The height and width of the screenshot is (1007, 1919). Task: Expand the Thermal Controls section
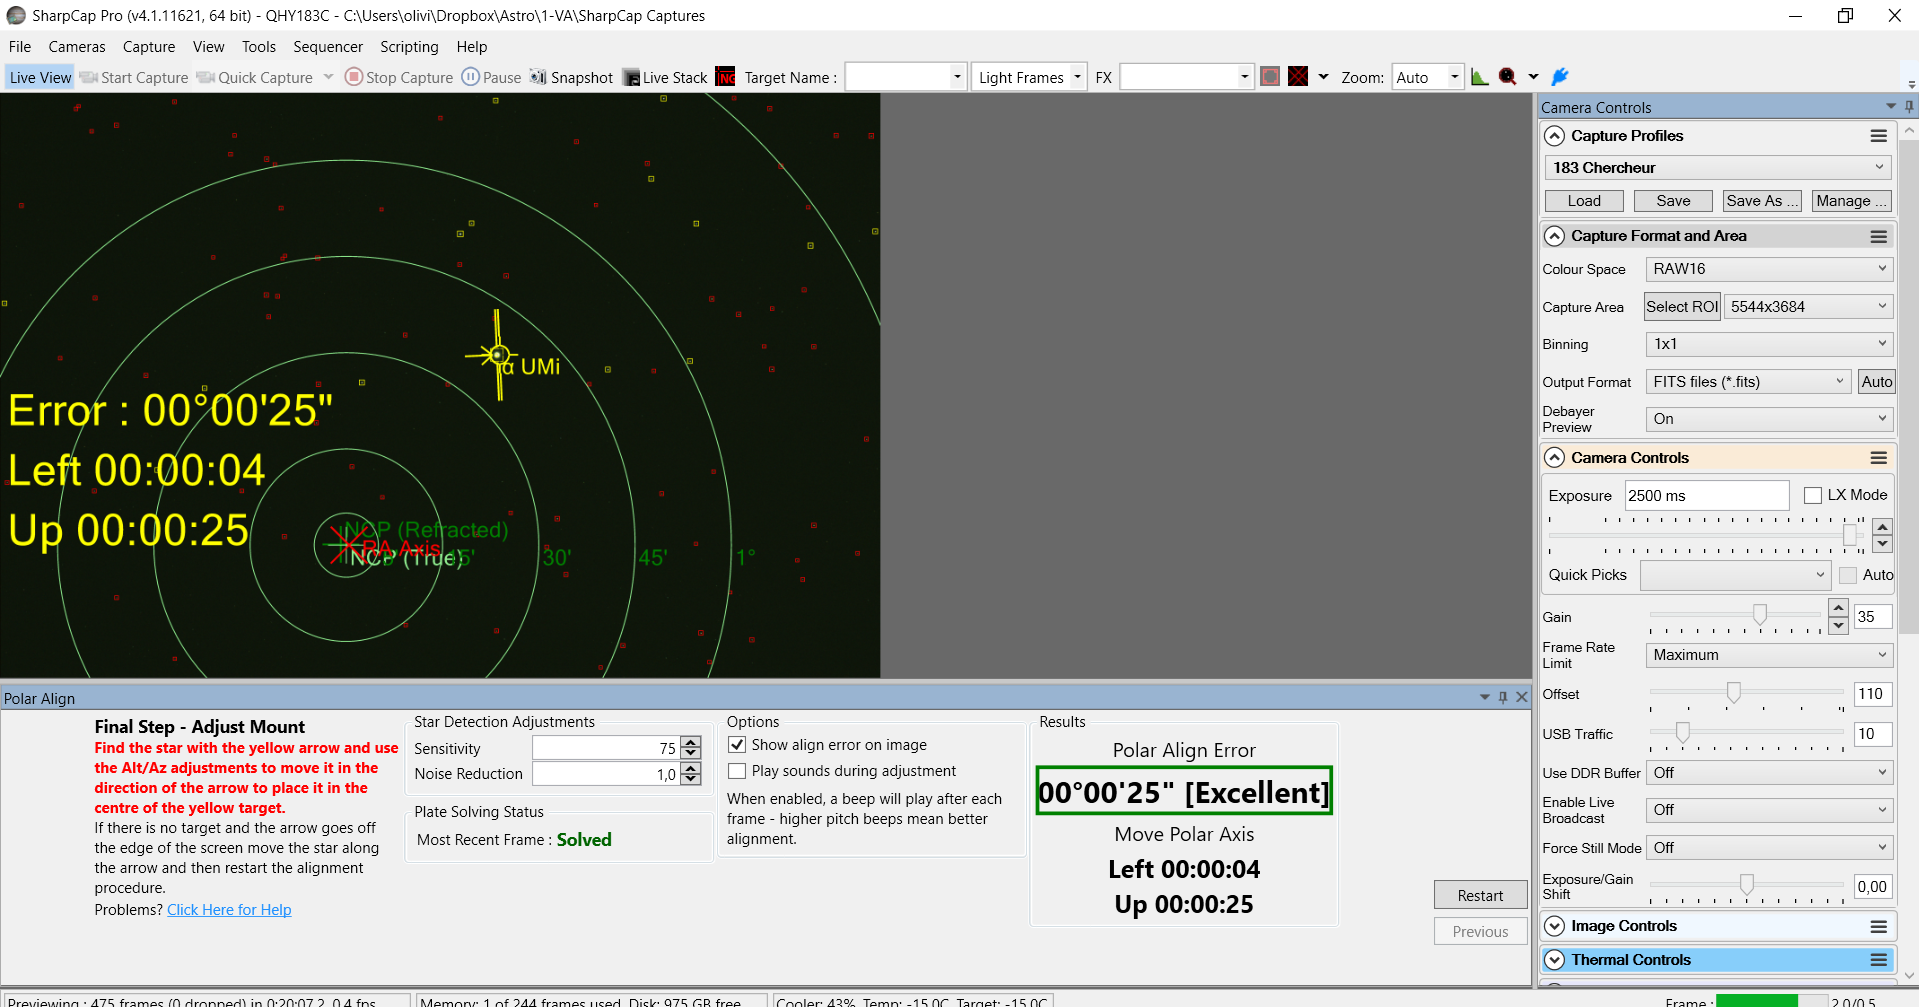tap(1554, 960)
